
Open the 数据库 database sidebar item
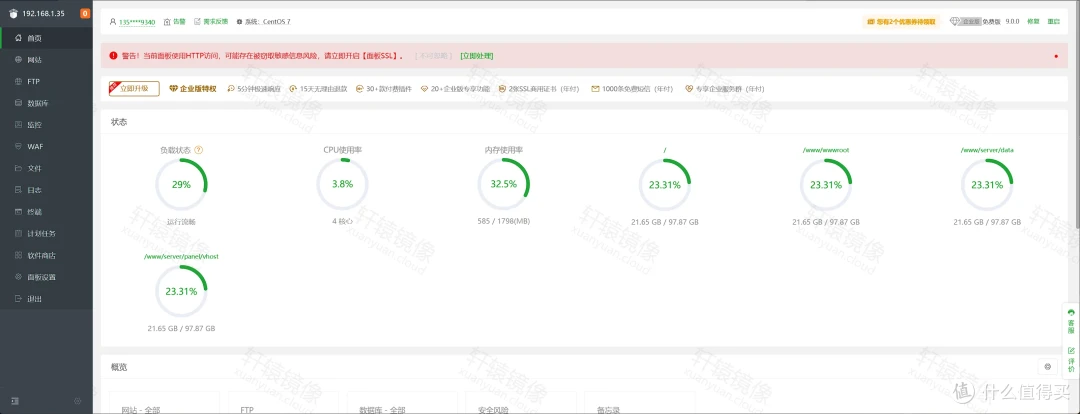(46, 103)
